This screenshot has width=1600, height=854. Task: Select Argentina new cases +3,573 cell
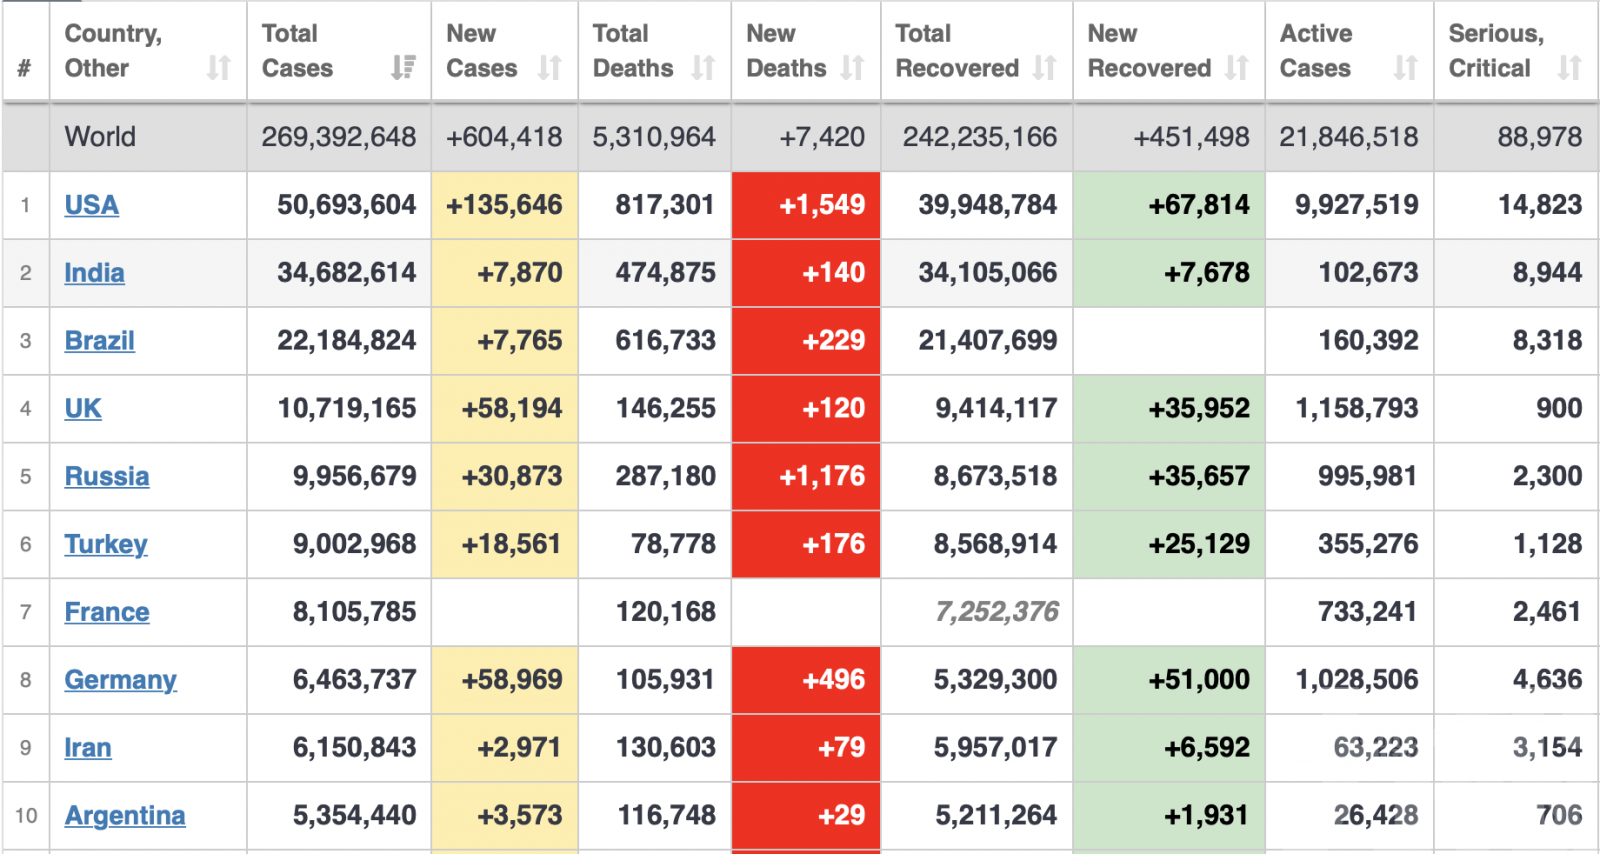[505, 816]
